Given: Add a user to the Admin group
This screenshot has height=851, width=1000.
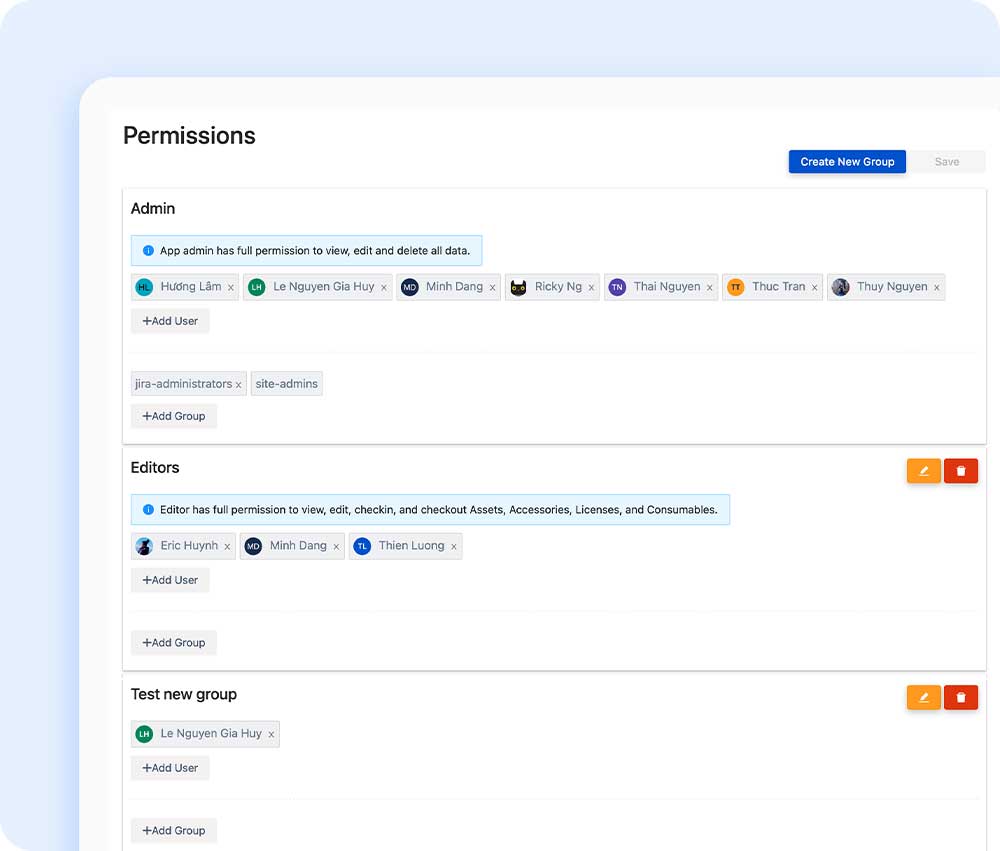Looking at the screenshot, I should [170, 321].
